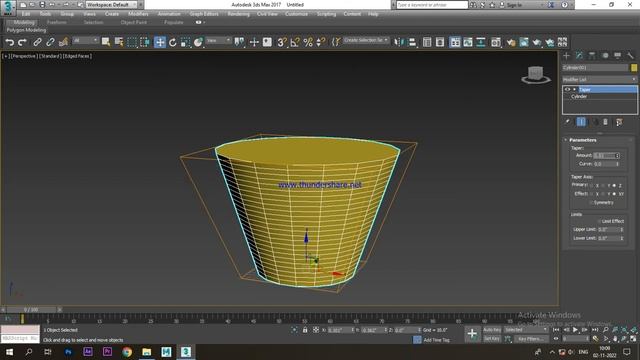The height and width of the screenshot is (360, 640).
Task: Open the Hierarchy command panel tab
Action: coord(592,56)
